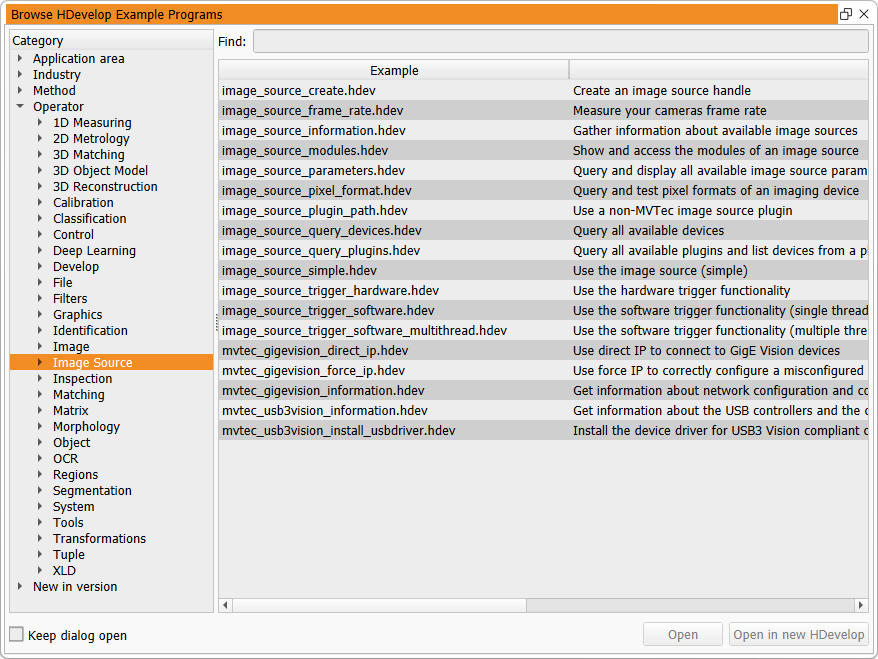Select mvtec_usb3vision_install_usbdriver.hdev example
Screen dimensions: 878x659
[x=338, y=431]
